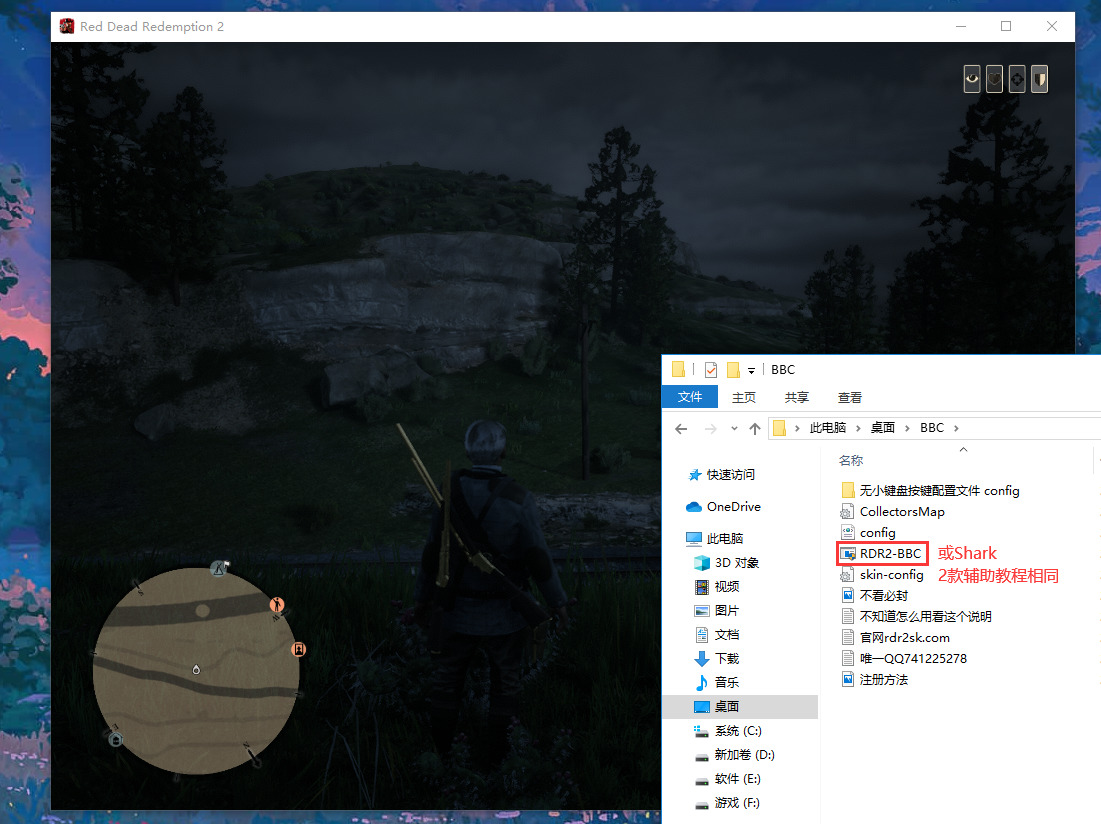The width and height of the screenshot is (1101, 824).
Task: Click the orange person marker on minimap
Action: [277, 604]
